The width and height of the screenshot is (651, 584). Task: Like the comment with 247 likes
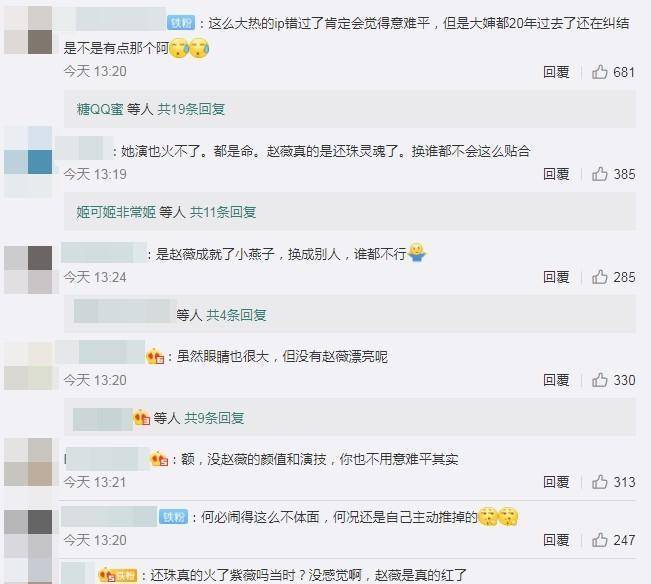tap(600, 540)
